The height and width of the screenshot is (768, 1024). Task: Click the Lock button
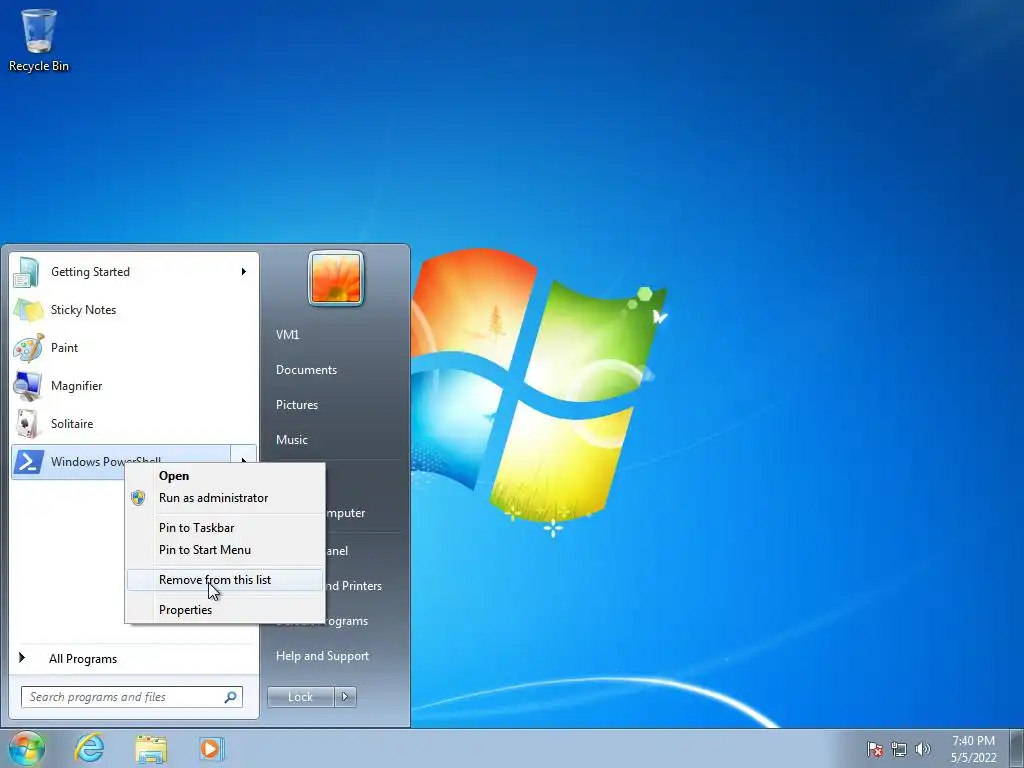[300, 697]
